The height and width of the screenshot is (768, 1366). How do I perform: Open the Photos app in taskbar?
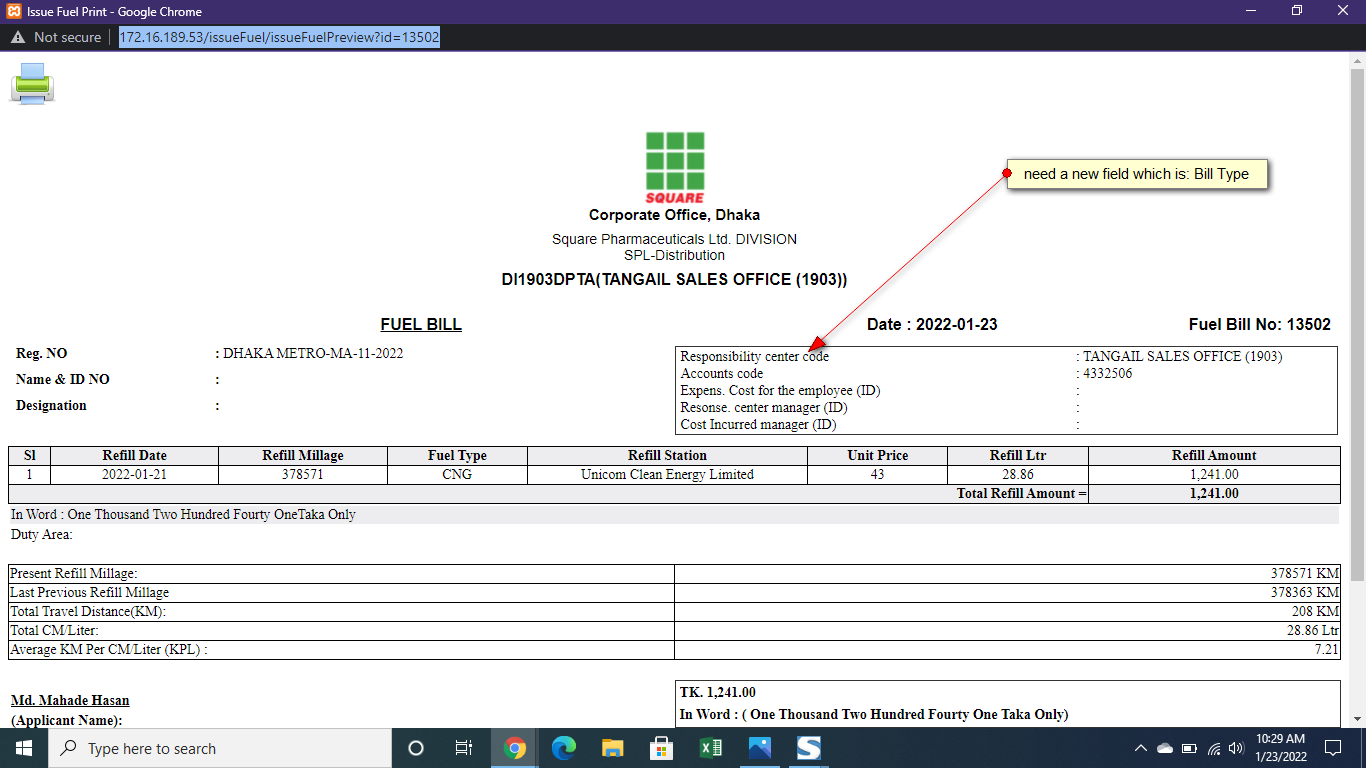760,748
